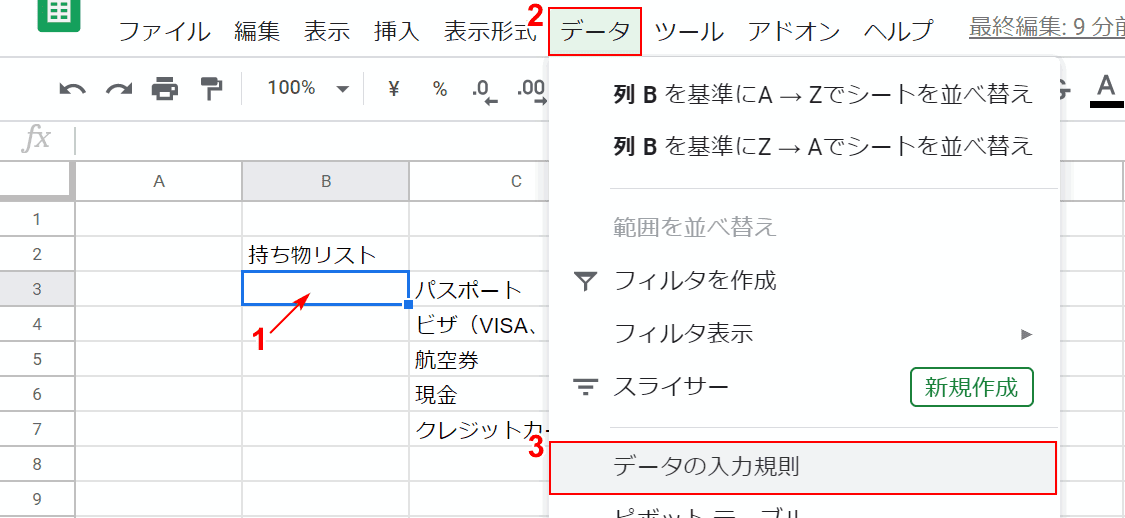This screenshot has width=1125, height=518.
Task: Redo the last action
Action: click(x=118, y=89)
